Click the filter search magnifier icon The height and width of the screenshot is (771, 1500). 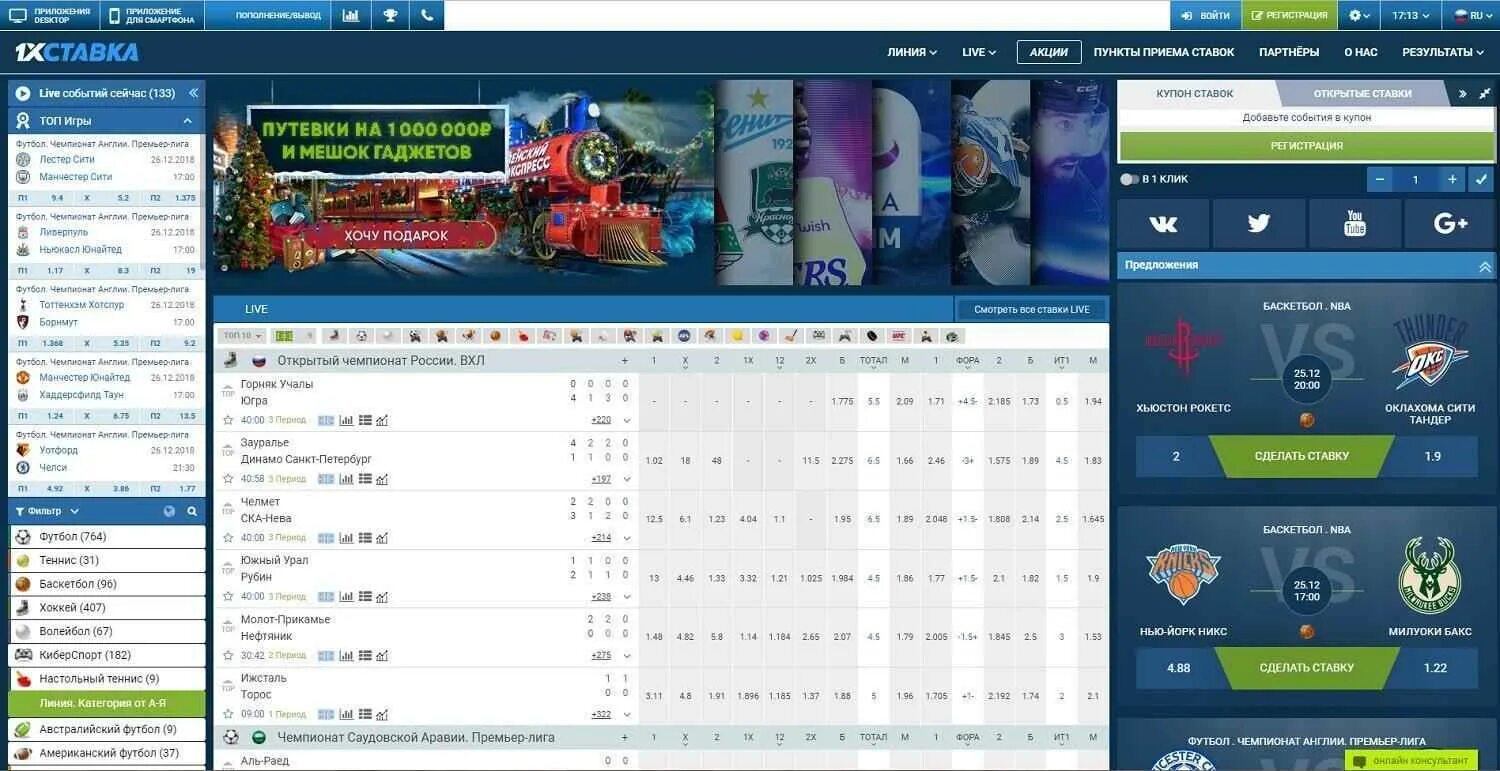pyautogui.click(x=192, y=511)
